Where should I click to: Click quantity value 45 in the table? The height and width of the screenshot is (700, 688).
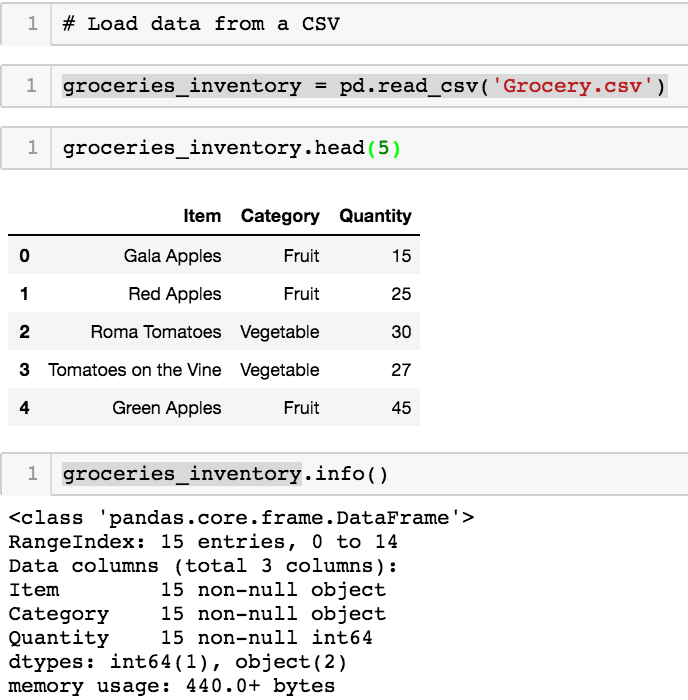[401, 408]
